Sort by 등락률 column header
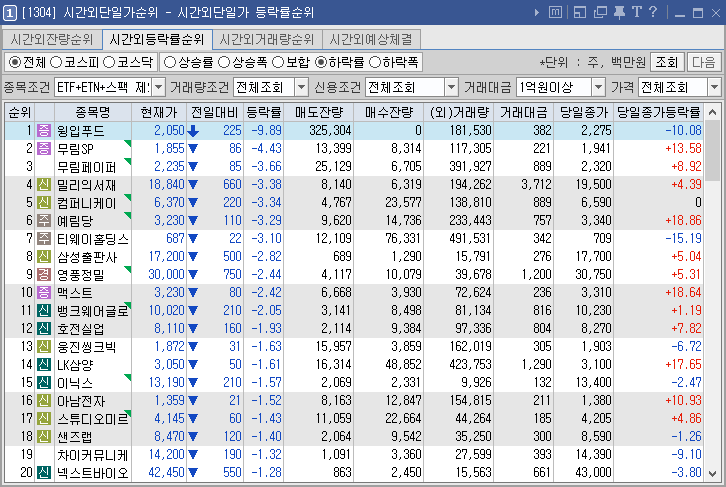Viewport: 726px width, 487px height. (263, 112)
